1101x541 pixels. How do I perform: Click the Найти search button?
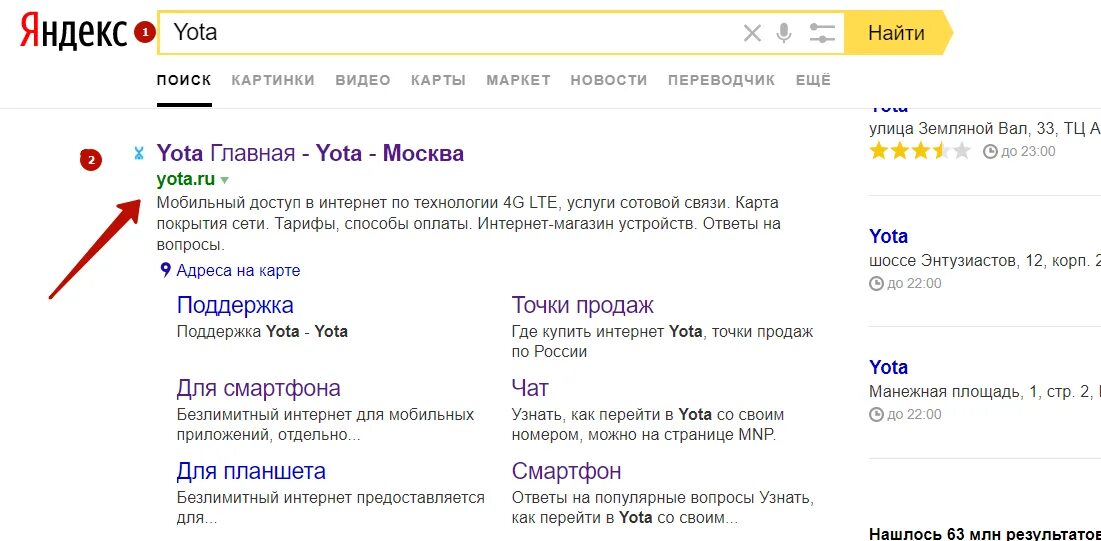coord(898,33)
